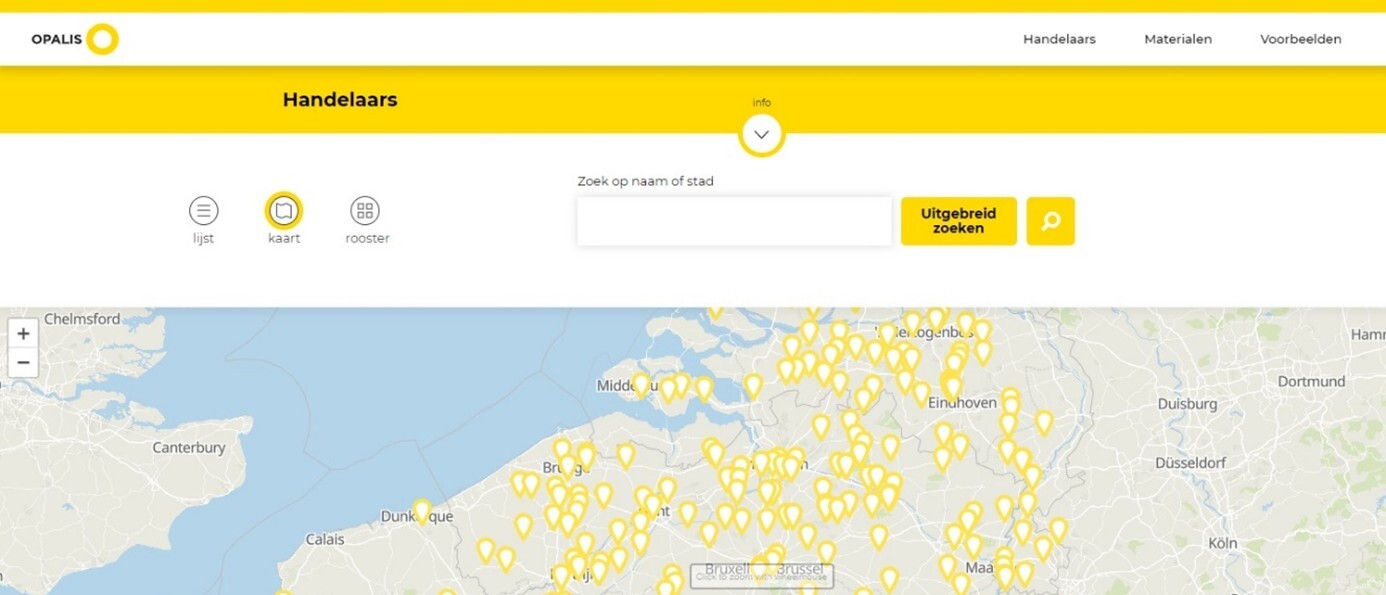Zoom out on the map
The height and width of the screenshot is (595, 1386).
coord(23,363)
